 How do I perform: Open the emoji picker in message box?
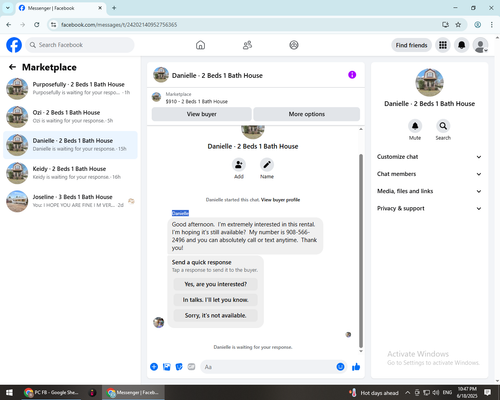(340, 367)
